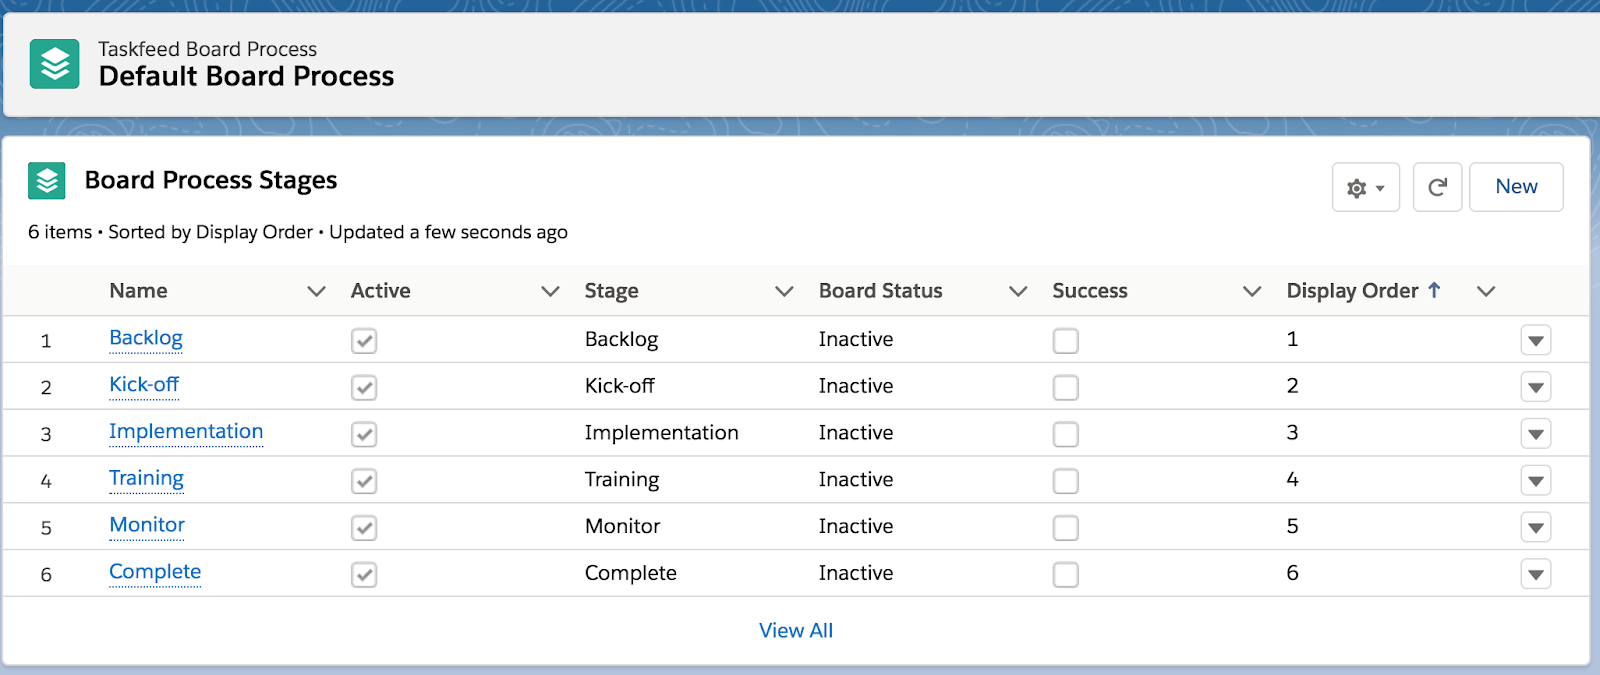1600x675 pixels.
Task: Open the Implementation stage record link
Action: tap(186, 432)
